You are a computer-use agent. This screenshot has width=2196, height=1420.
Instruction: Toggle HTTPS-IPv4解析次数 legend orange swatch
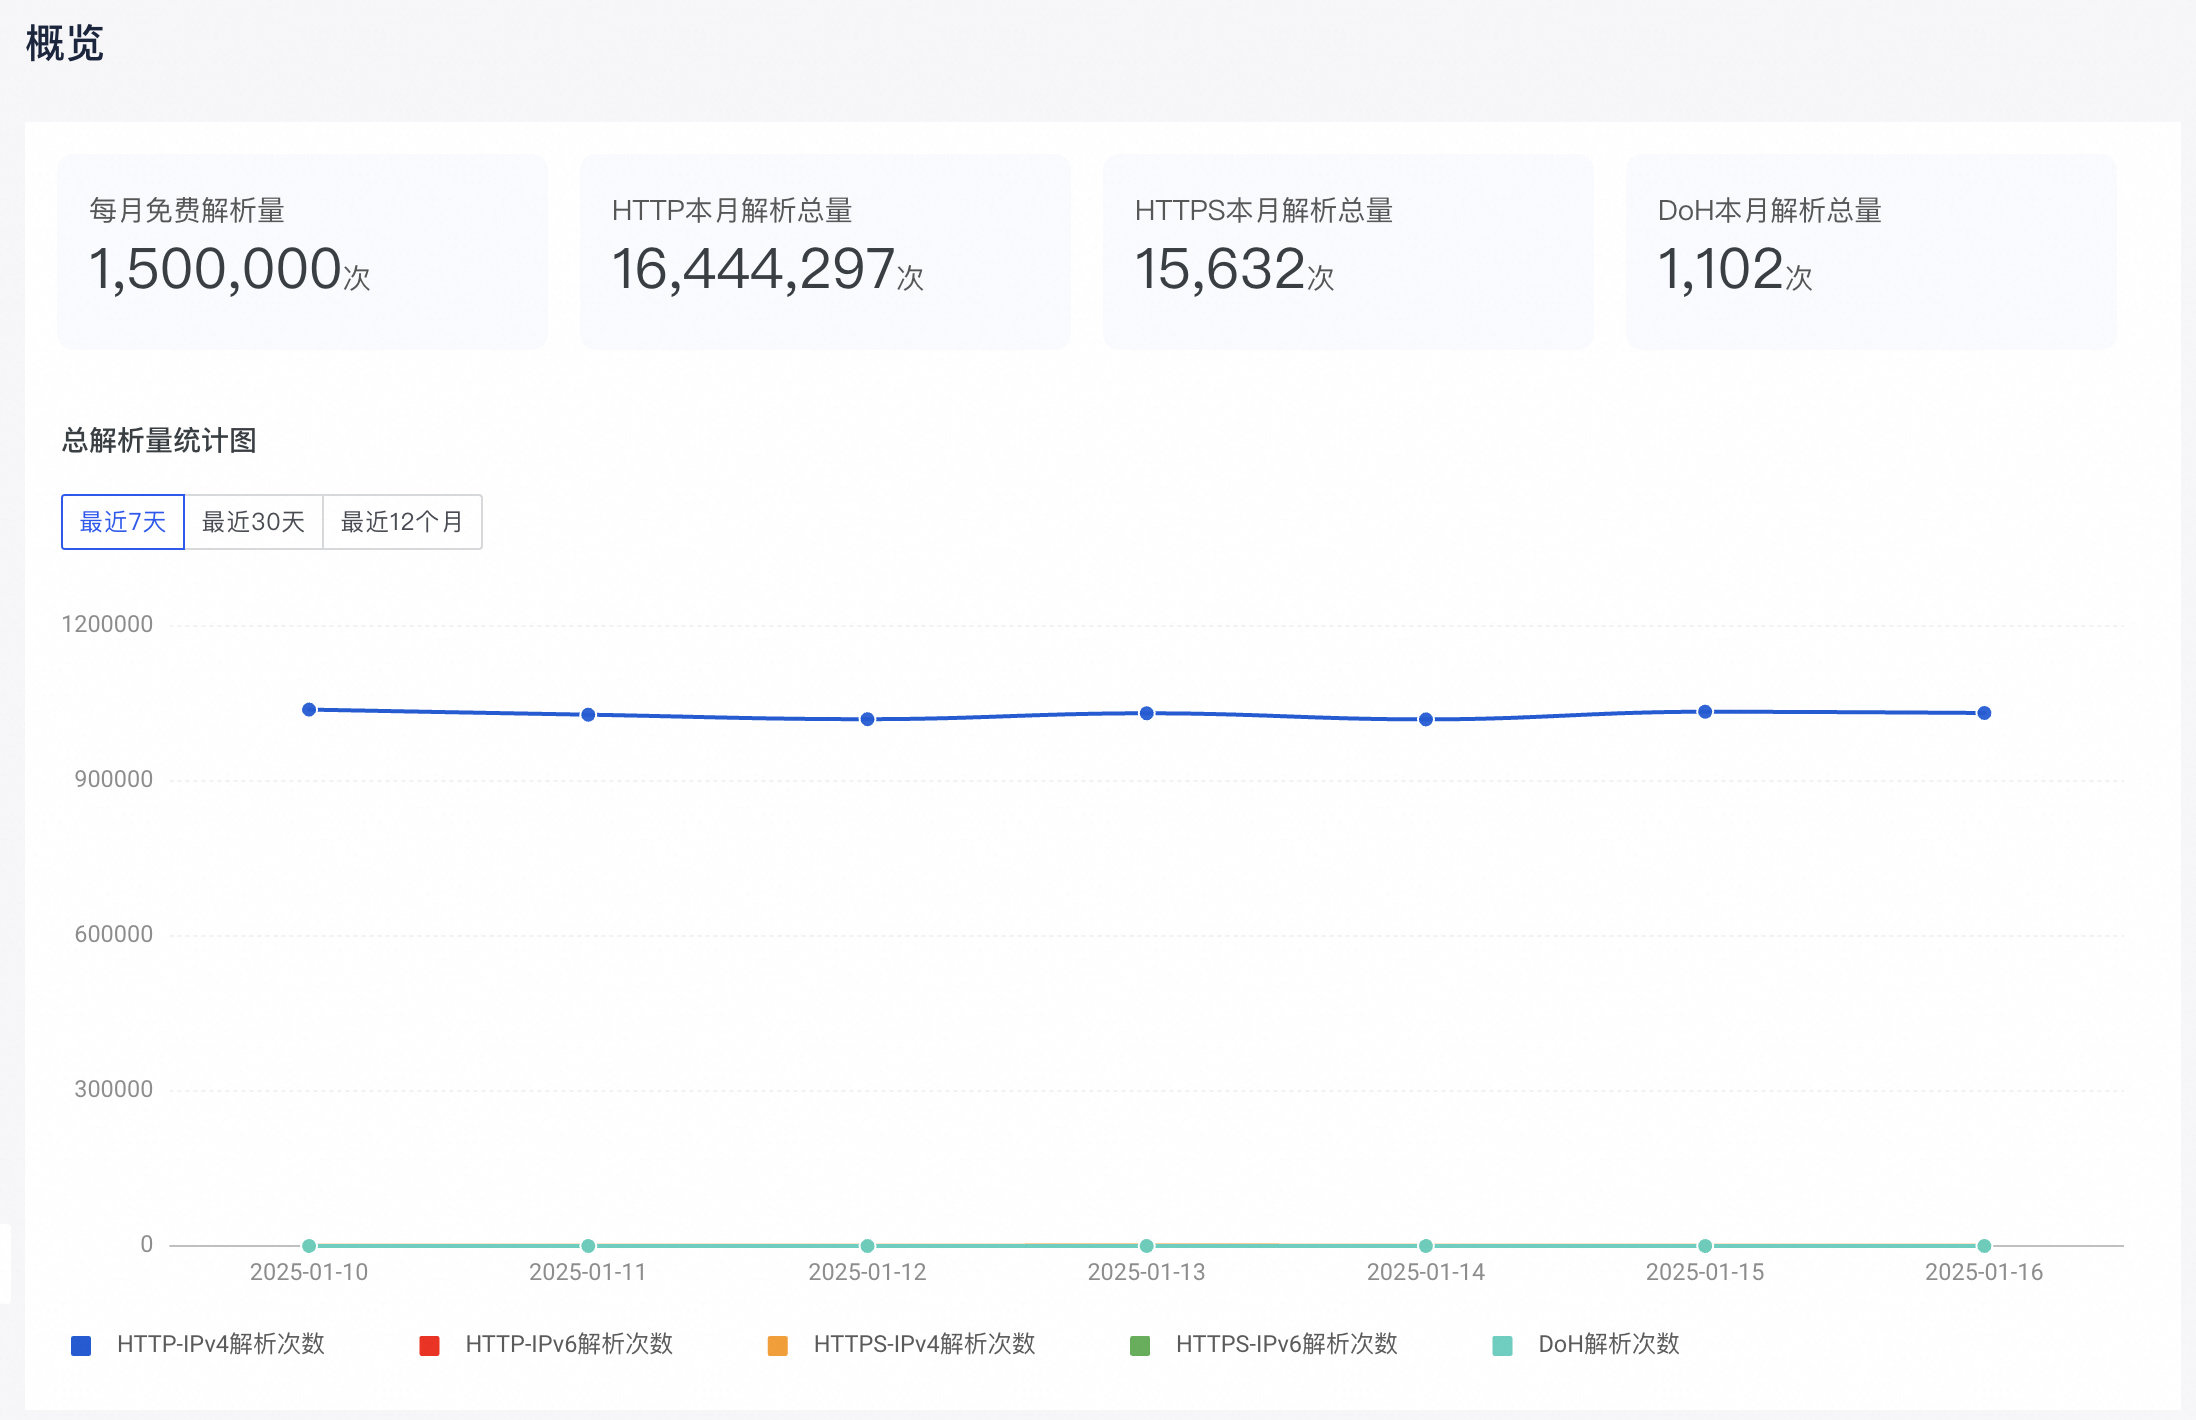(x=777, y=1345)
